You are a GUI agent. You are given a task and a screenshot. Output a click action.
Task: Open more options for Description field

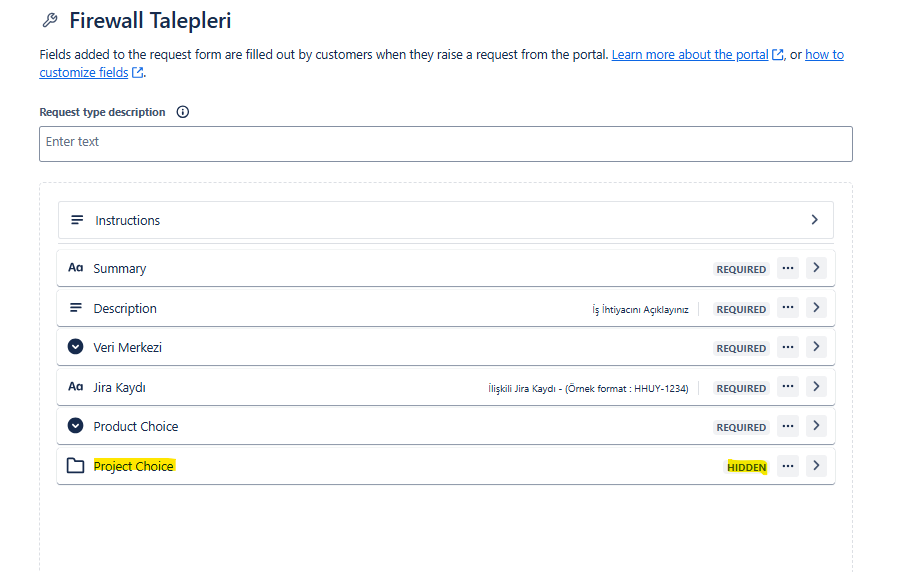click(x=787, y=307)
